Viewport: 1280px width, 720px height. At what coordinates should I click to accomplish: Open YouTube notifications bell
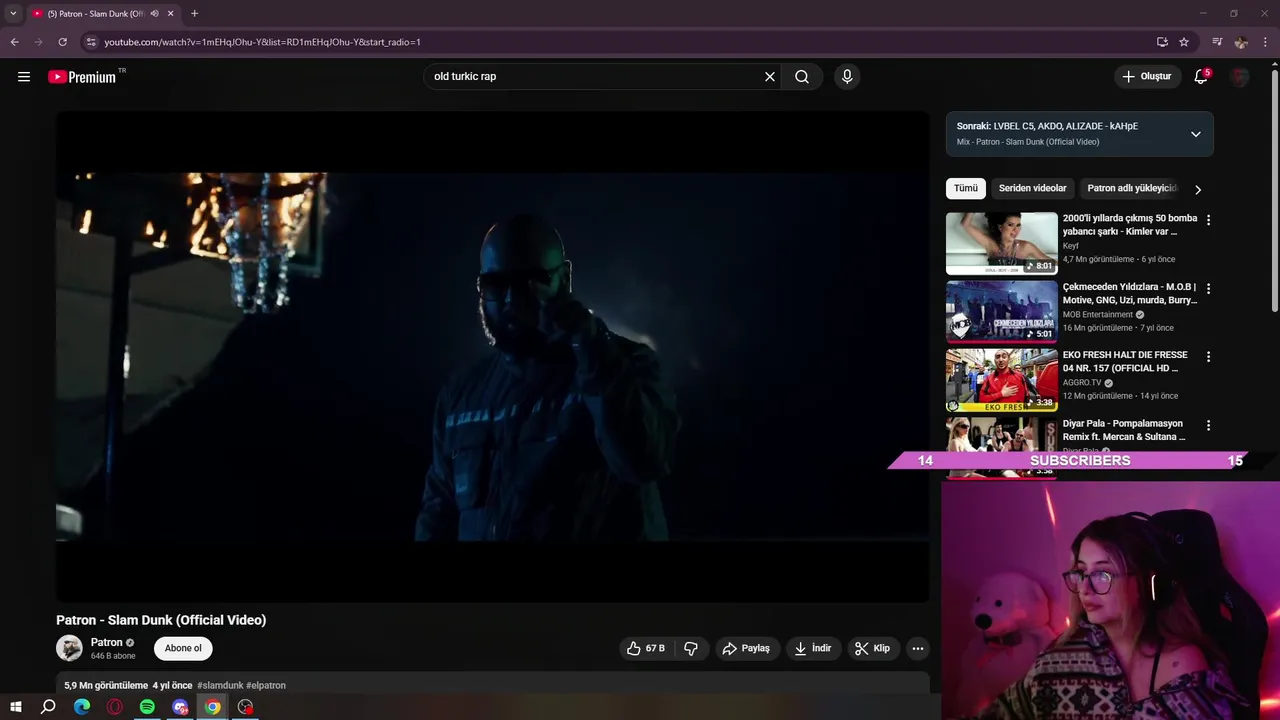[x=1201, y=77]
